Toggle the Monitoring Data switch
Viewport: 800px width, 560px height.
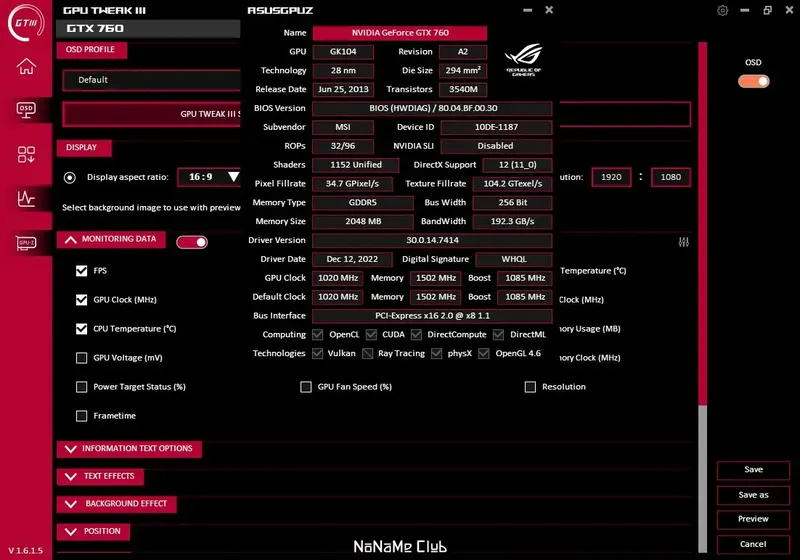pyautogui.click(x=192, y=242)
